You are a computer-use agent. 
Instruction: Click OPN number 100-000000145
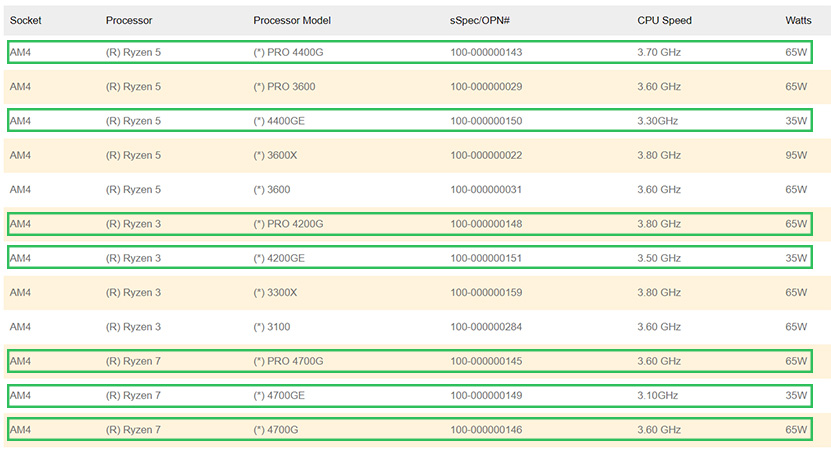click(486, 361)
